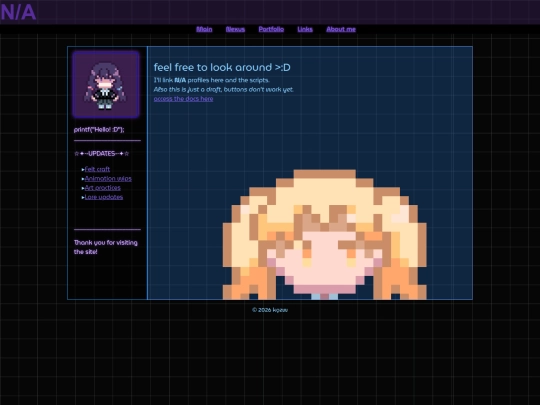Click the 'I'll link N/A profiles' sentence
Screen dimensions: 540x405
pos(211,80)
